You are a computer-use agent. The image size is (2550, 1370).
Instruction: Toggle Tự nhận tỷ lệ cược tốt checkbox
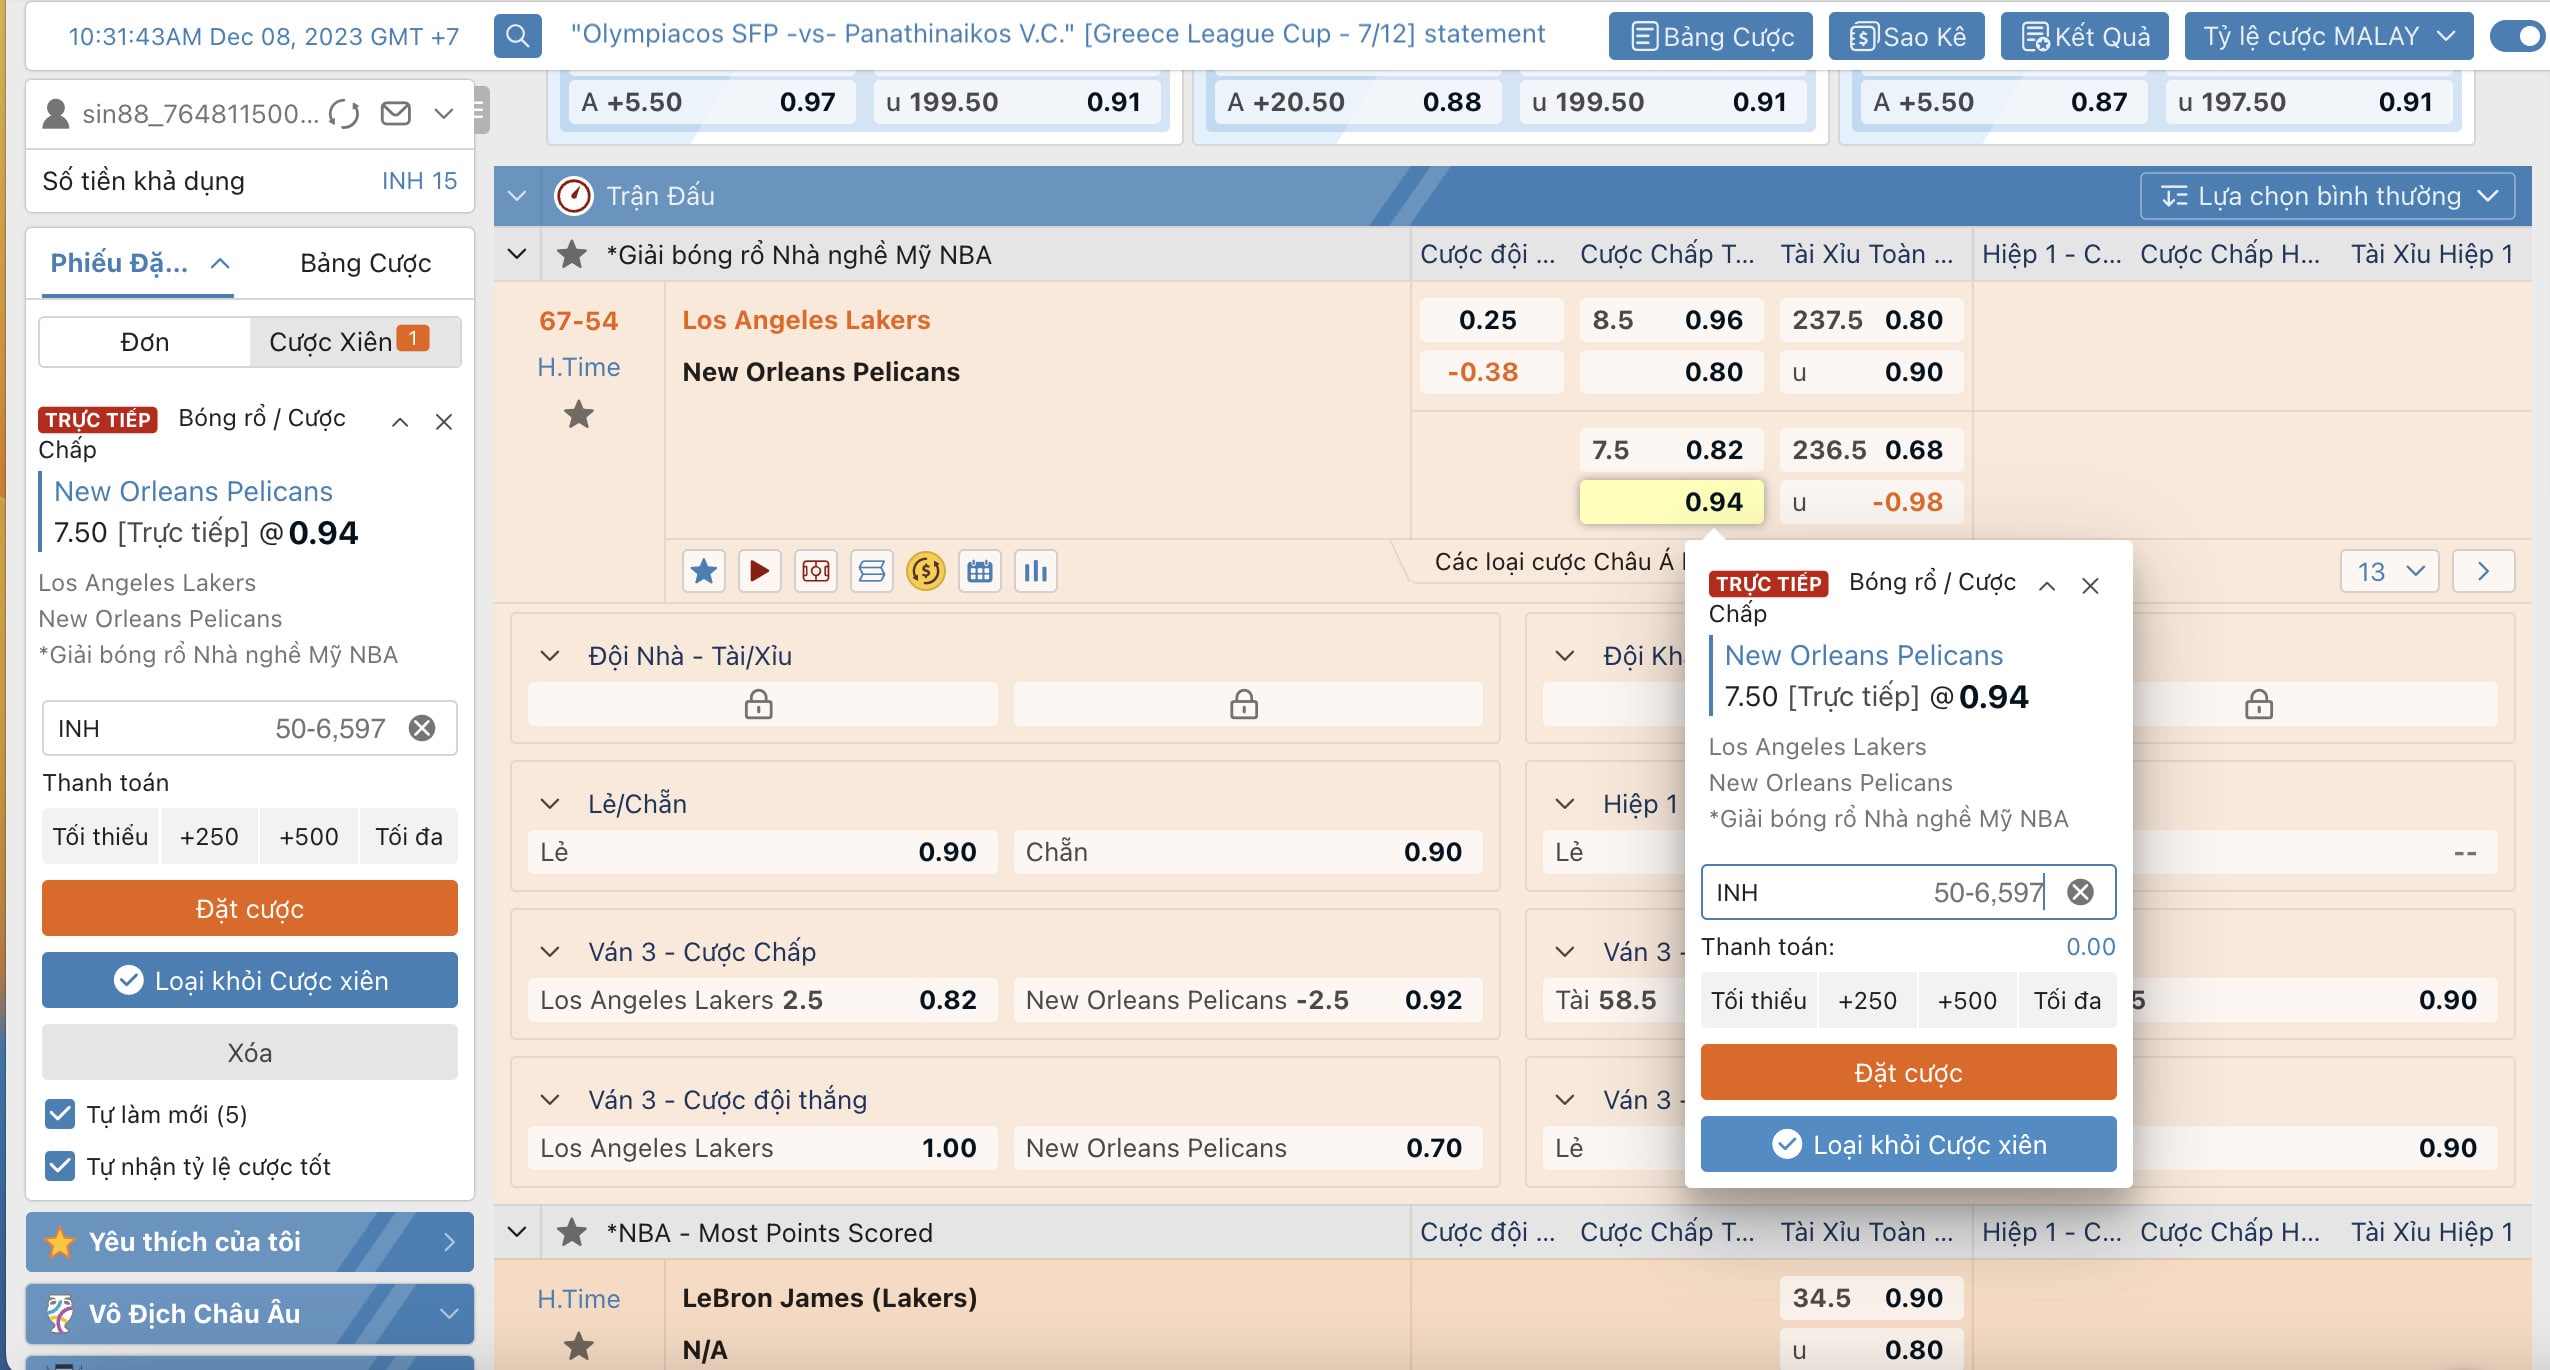60,1166
